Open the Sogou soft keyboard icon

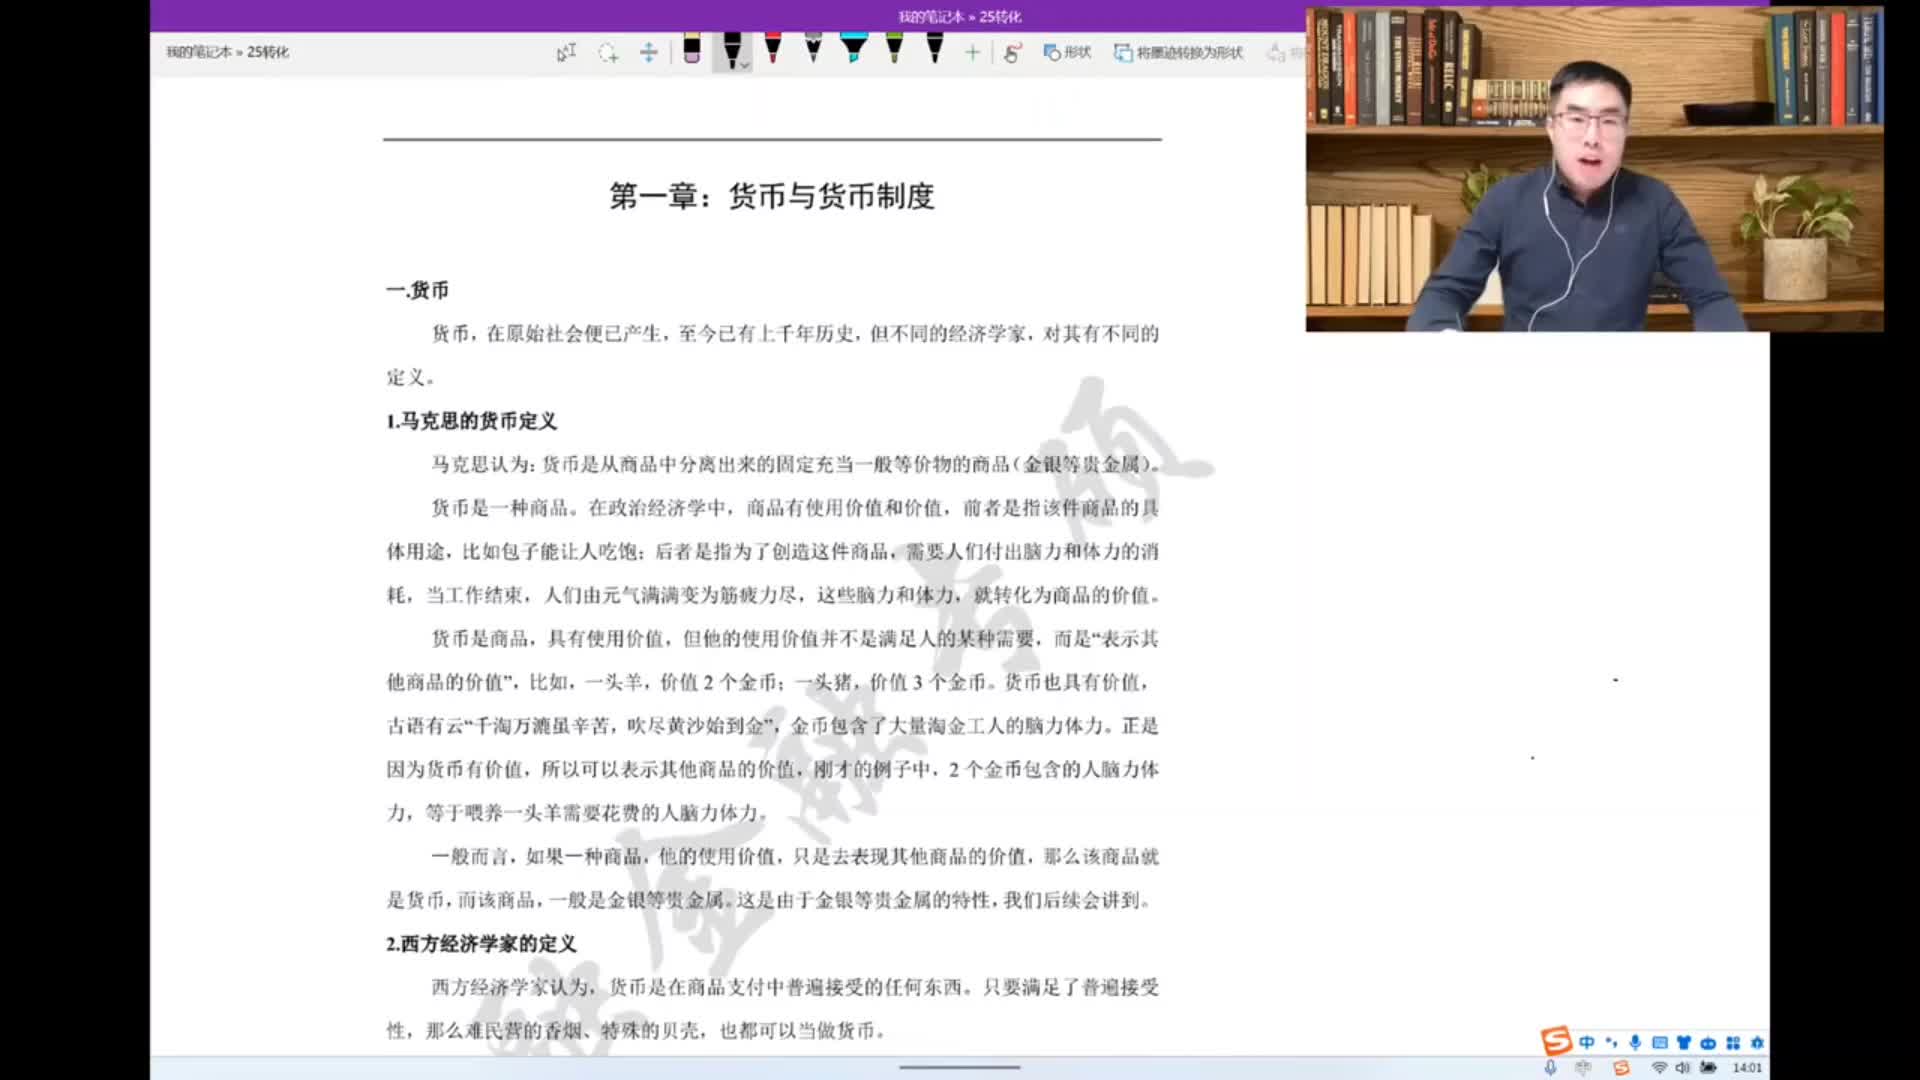tap(1660, 1042)
